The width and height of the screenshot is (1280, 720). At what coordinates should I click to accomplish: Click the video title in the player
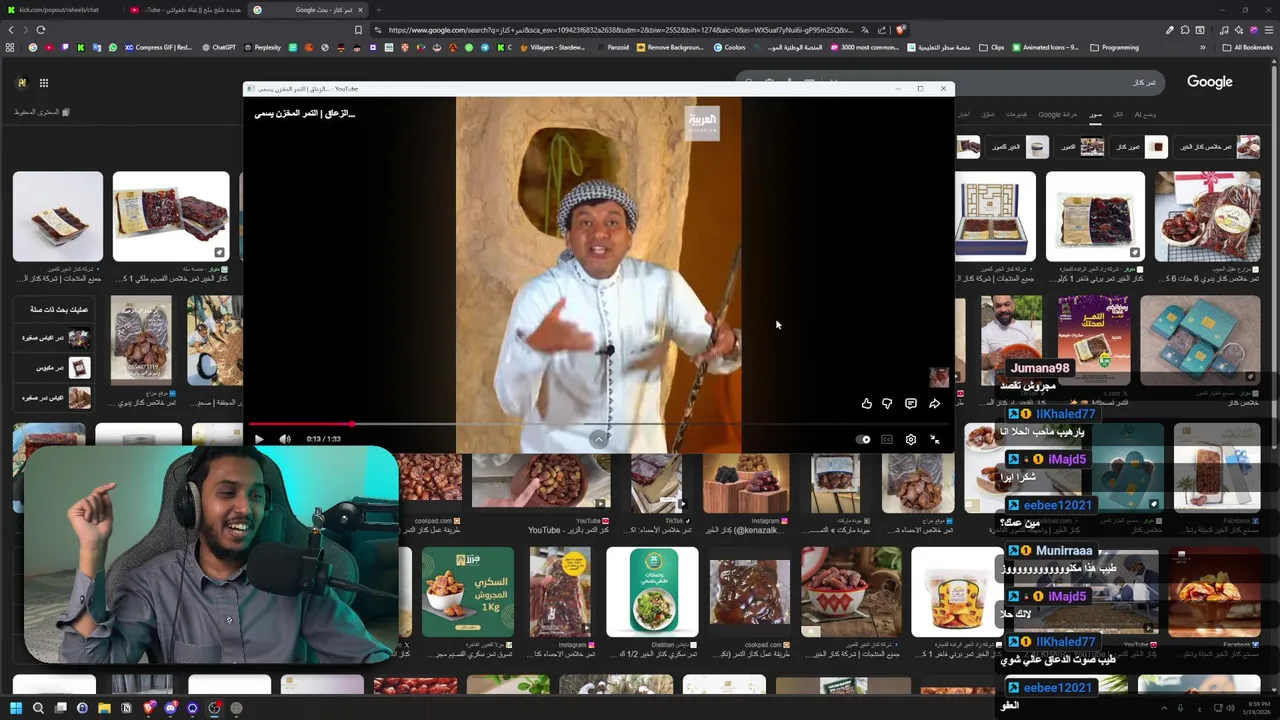point(305,113)
